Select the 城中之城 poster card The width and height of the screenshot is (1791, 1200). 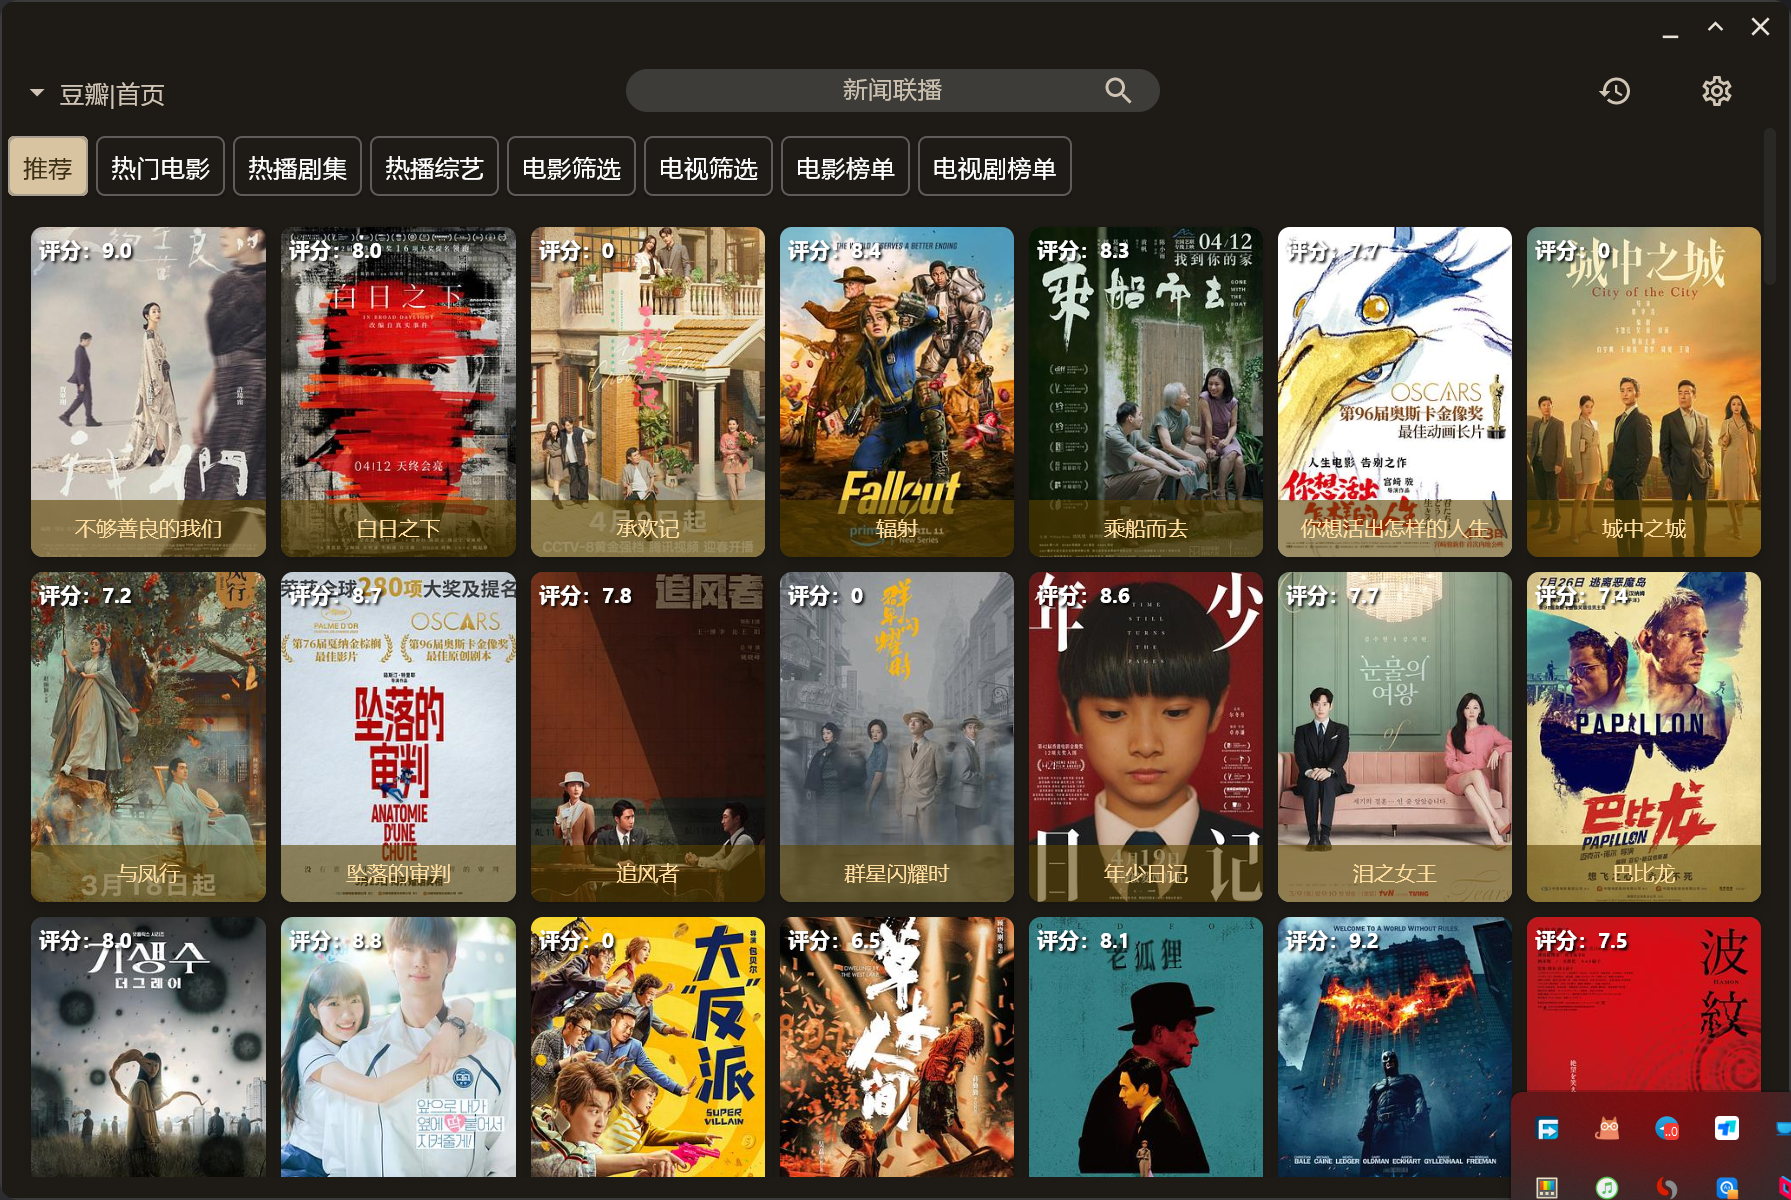1643,392
